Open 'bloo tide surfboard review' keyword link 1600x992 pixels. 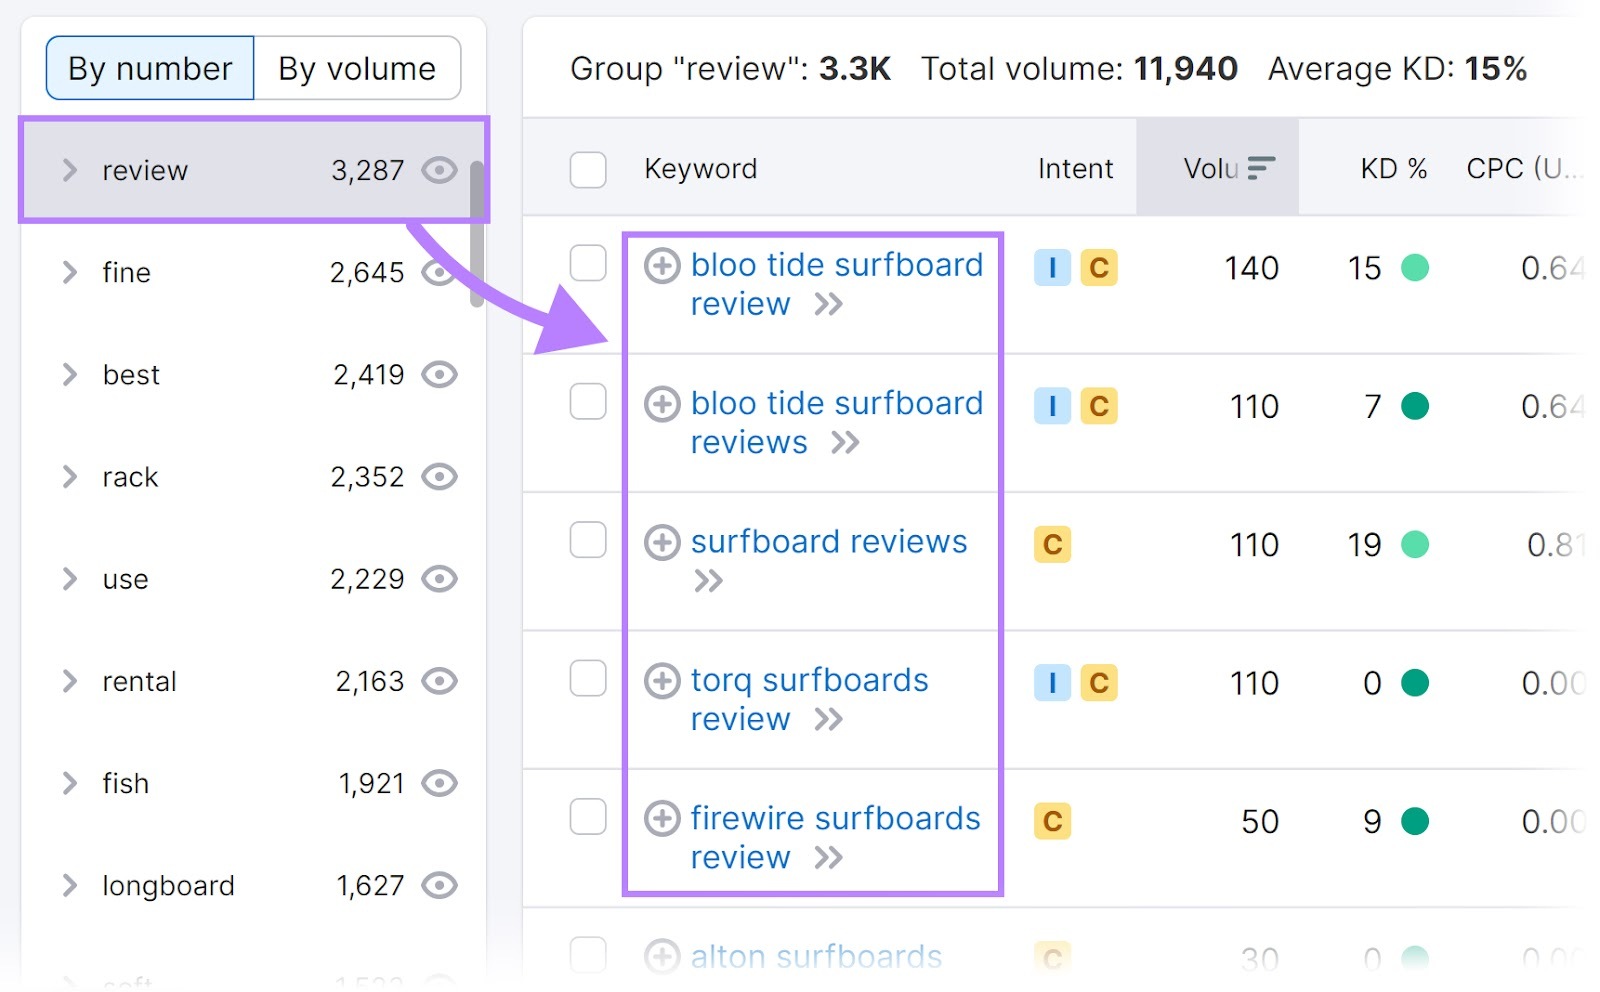(837, 284)
